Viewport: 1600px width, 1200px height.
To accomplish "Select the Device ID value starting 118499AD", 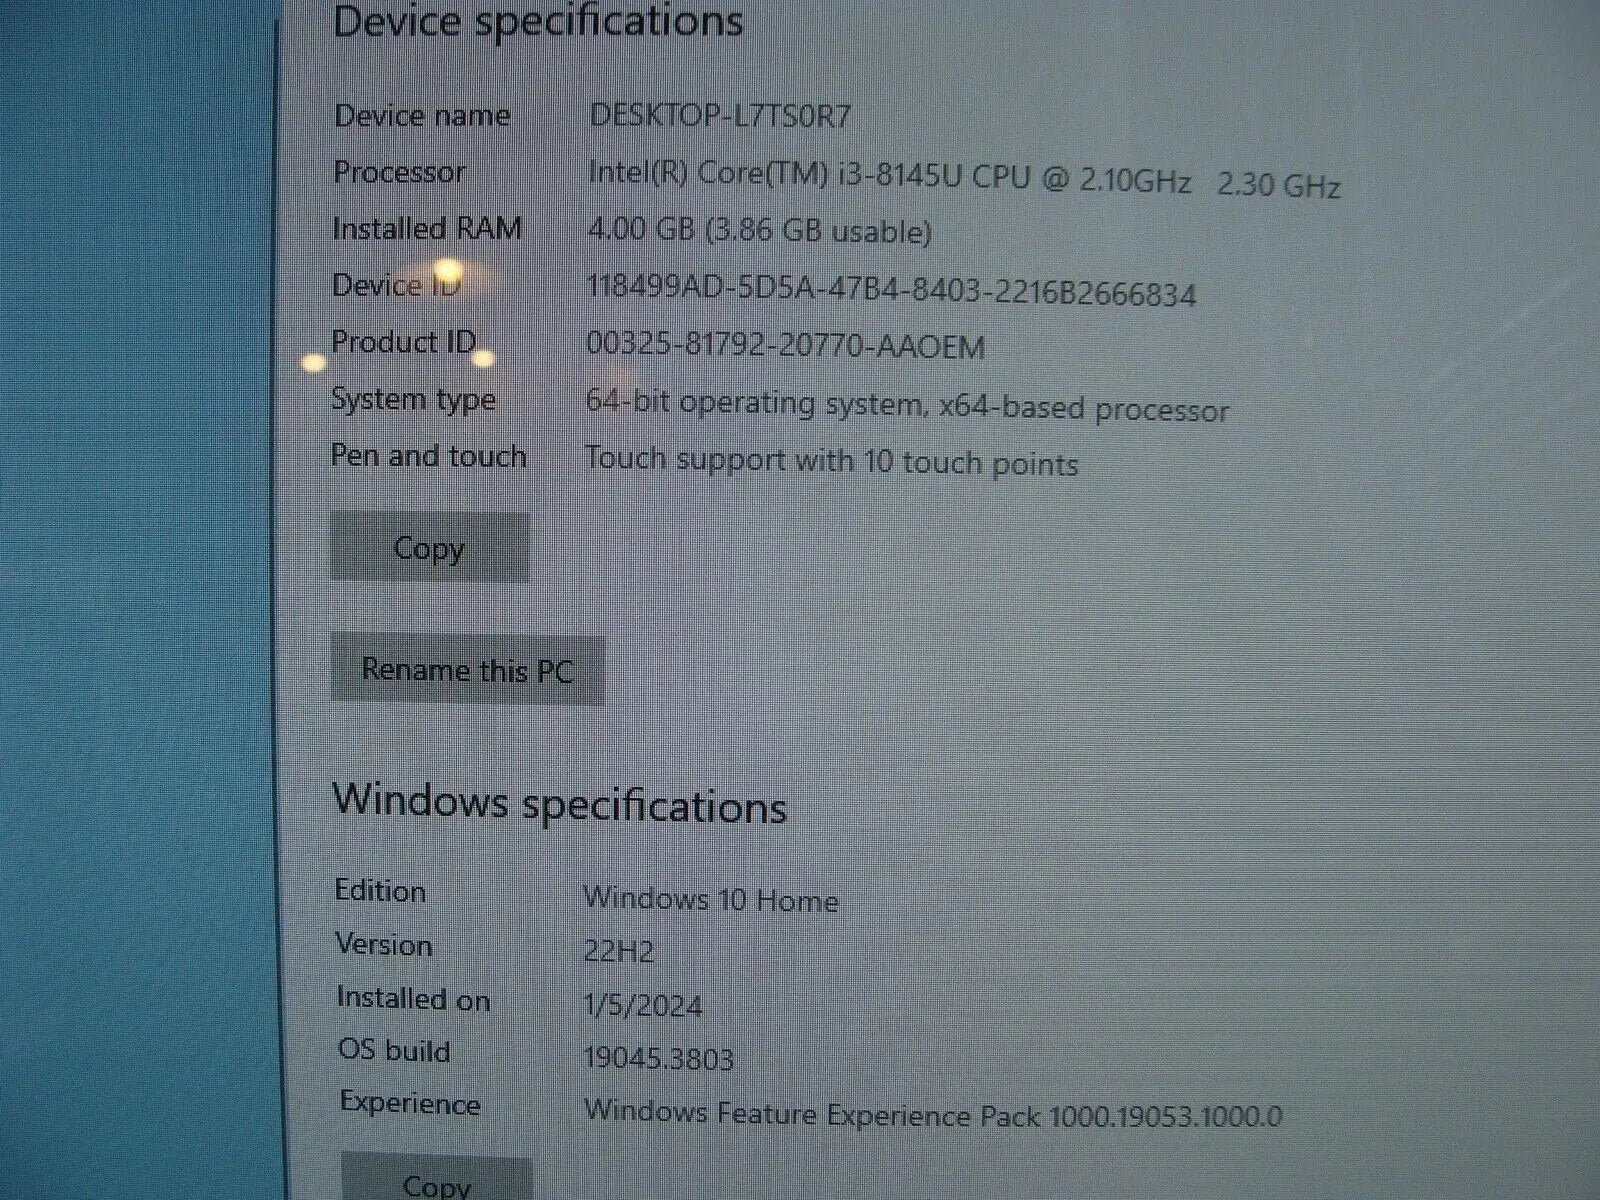I will pos(891,291).
